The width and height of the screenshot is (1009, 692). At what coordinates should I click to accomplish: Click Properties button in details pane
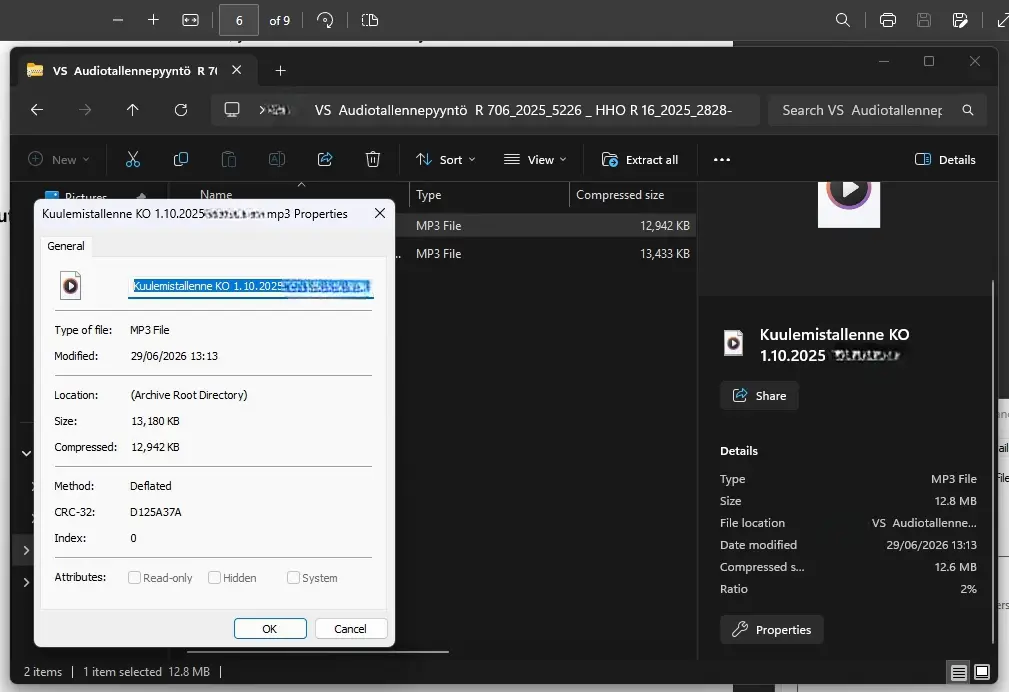click(x=772, y=630)
